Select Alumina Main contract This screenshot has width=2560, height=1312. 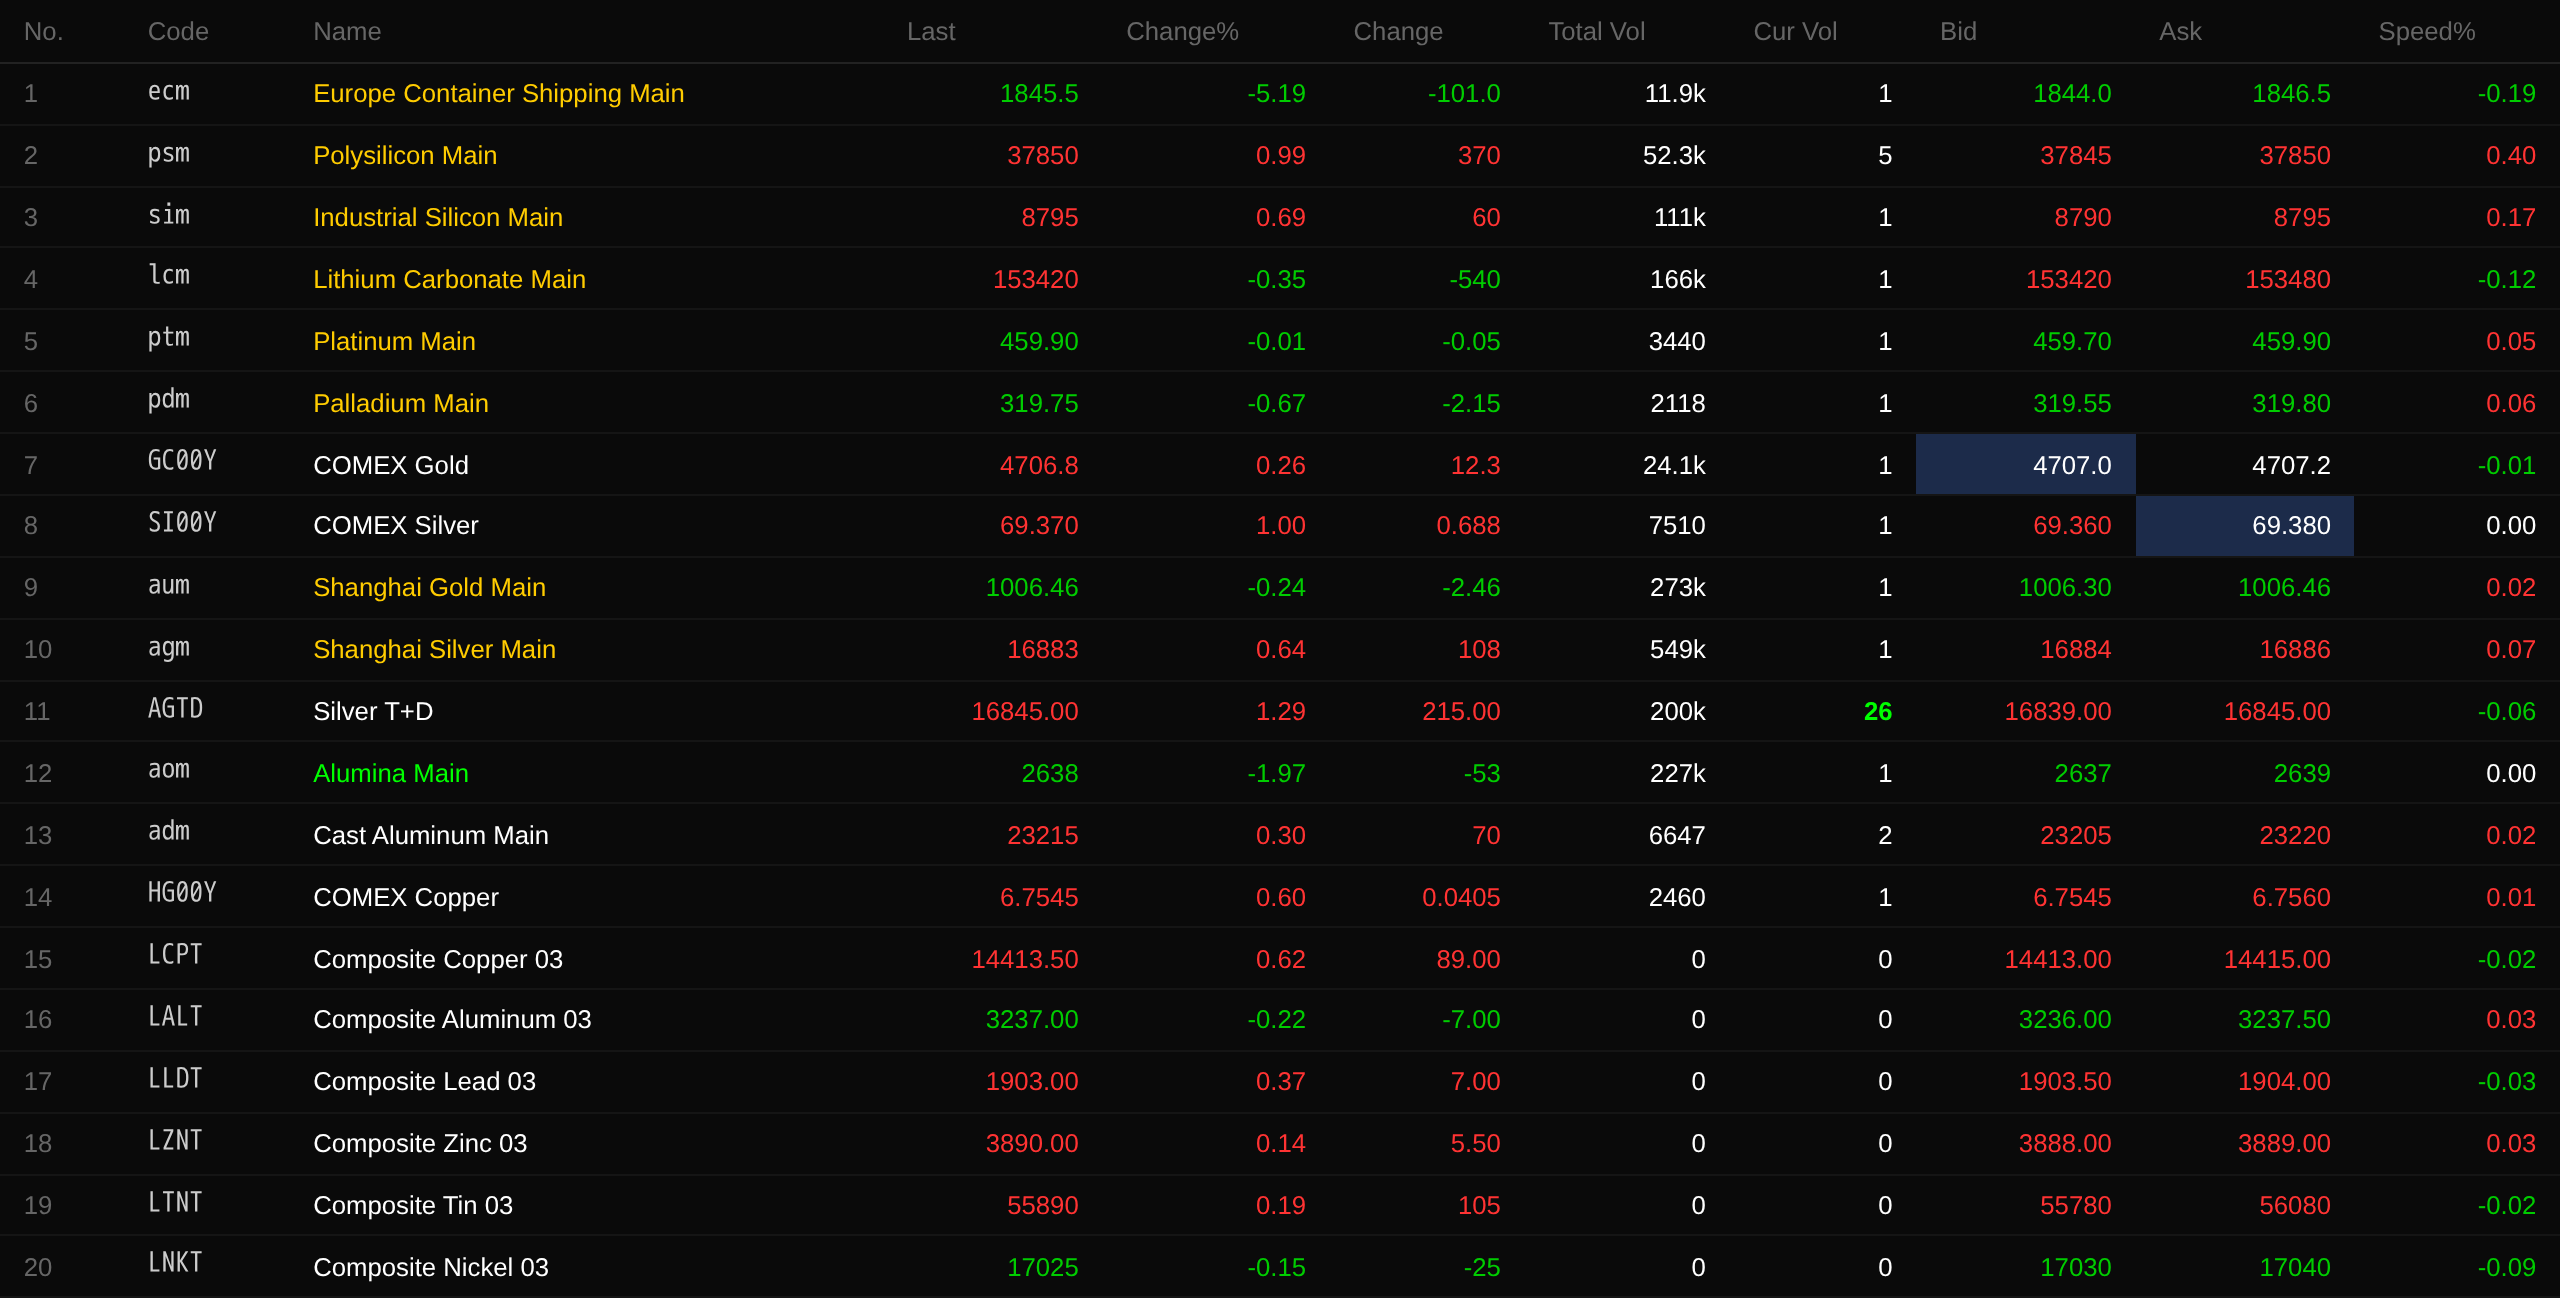(391, 774)
